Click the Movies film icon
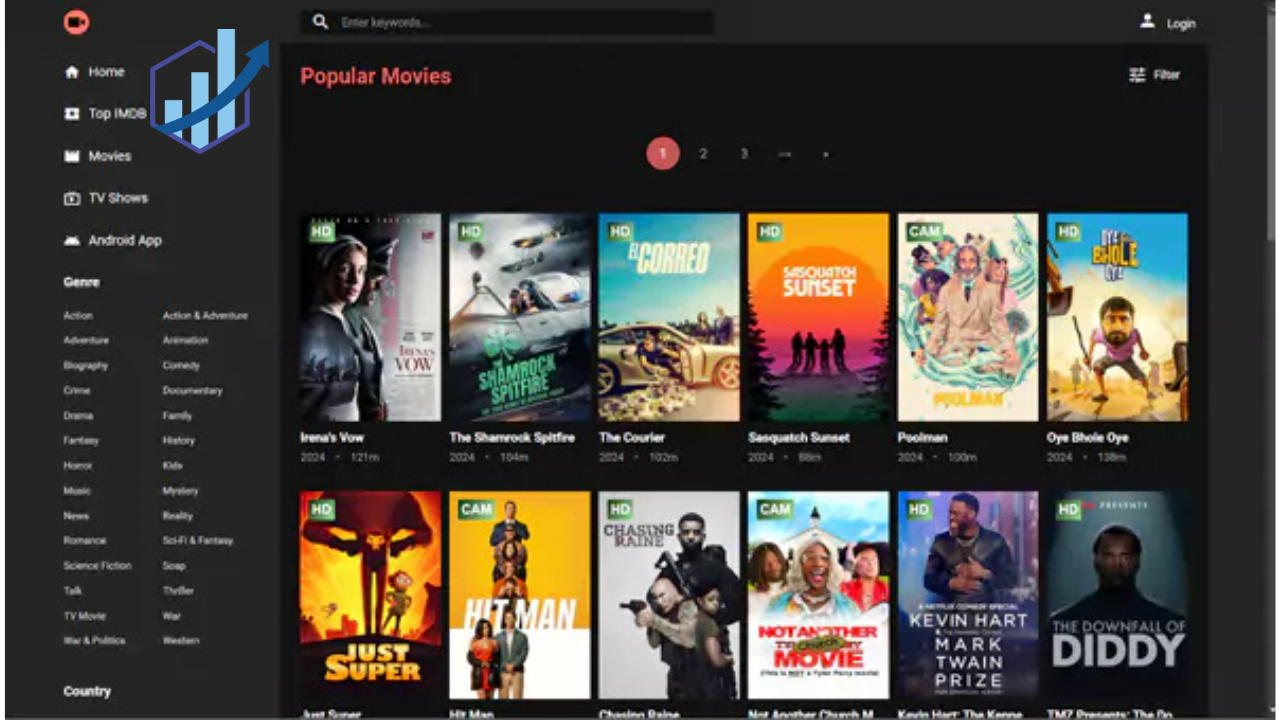Image resolution: width=1280 pixels, height=720 pixels. pyautogui.click(x=72, y=156)
